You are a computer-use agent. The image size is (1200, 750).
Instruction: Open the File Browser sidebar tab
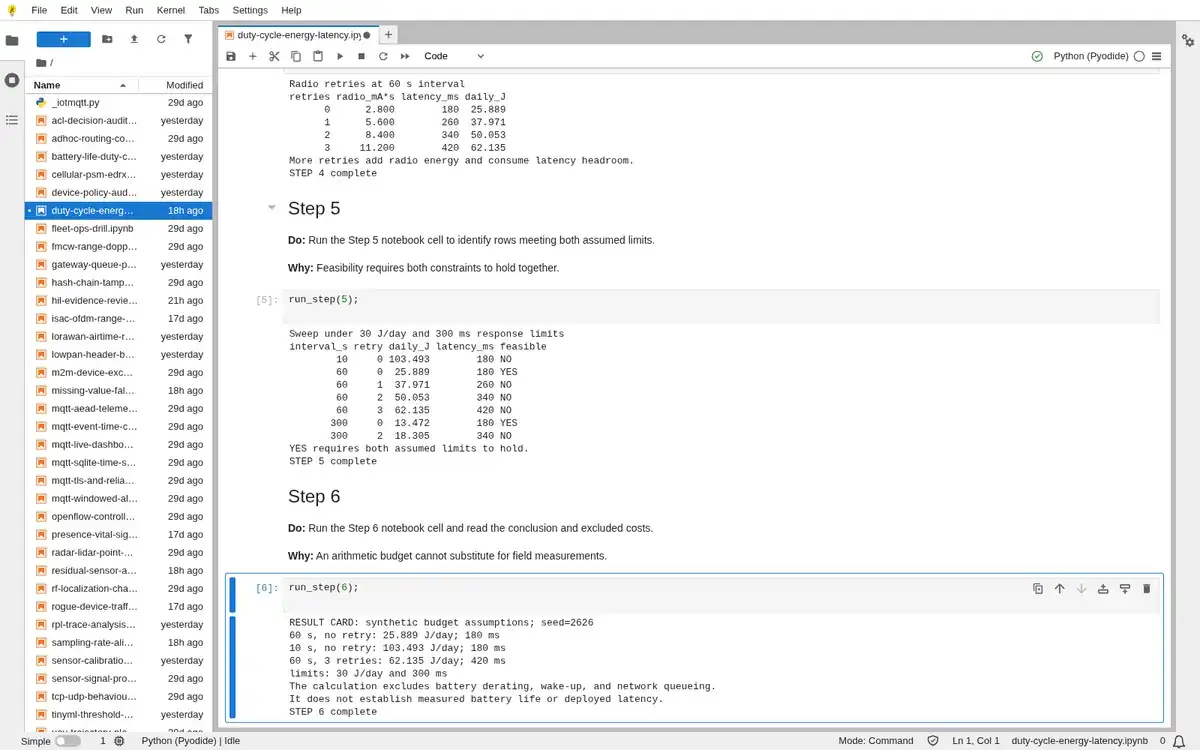(x=12, y=41)
